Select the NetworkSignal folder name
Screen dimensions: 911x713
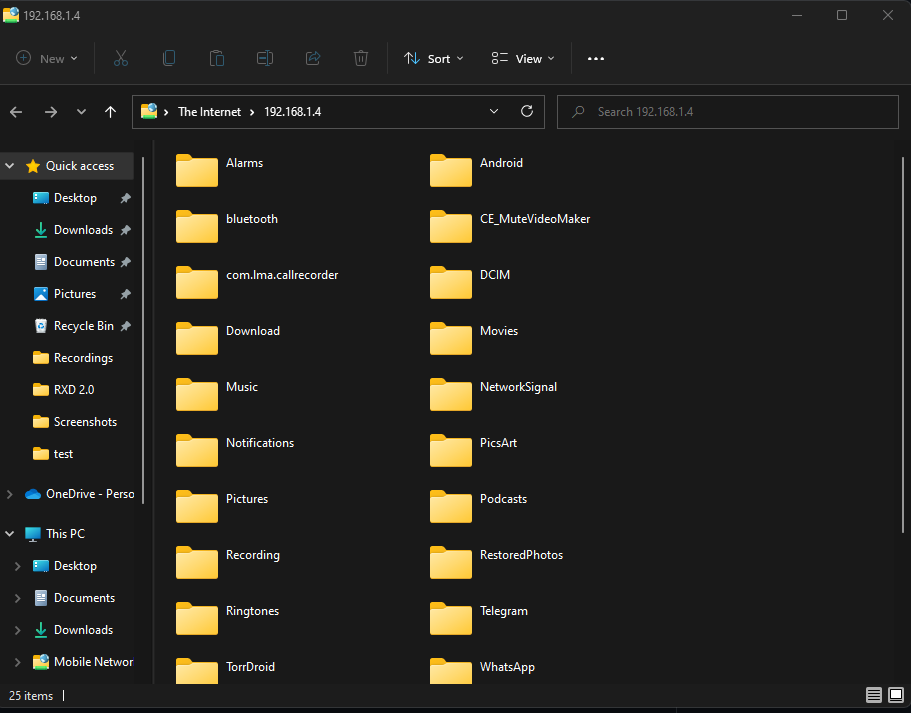point(518,387)
